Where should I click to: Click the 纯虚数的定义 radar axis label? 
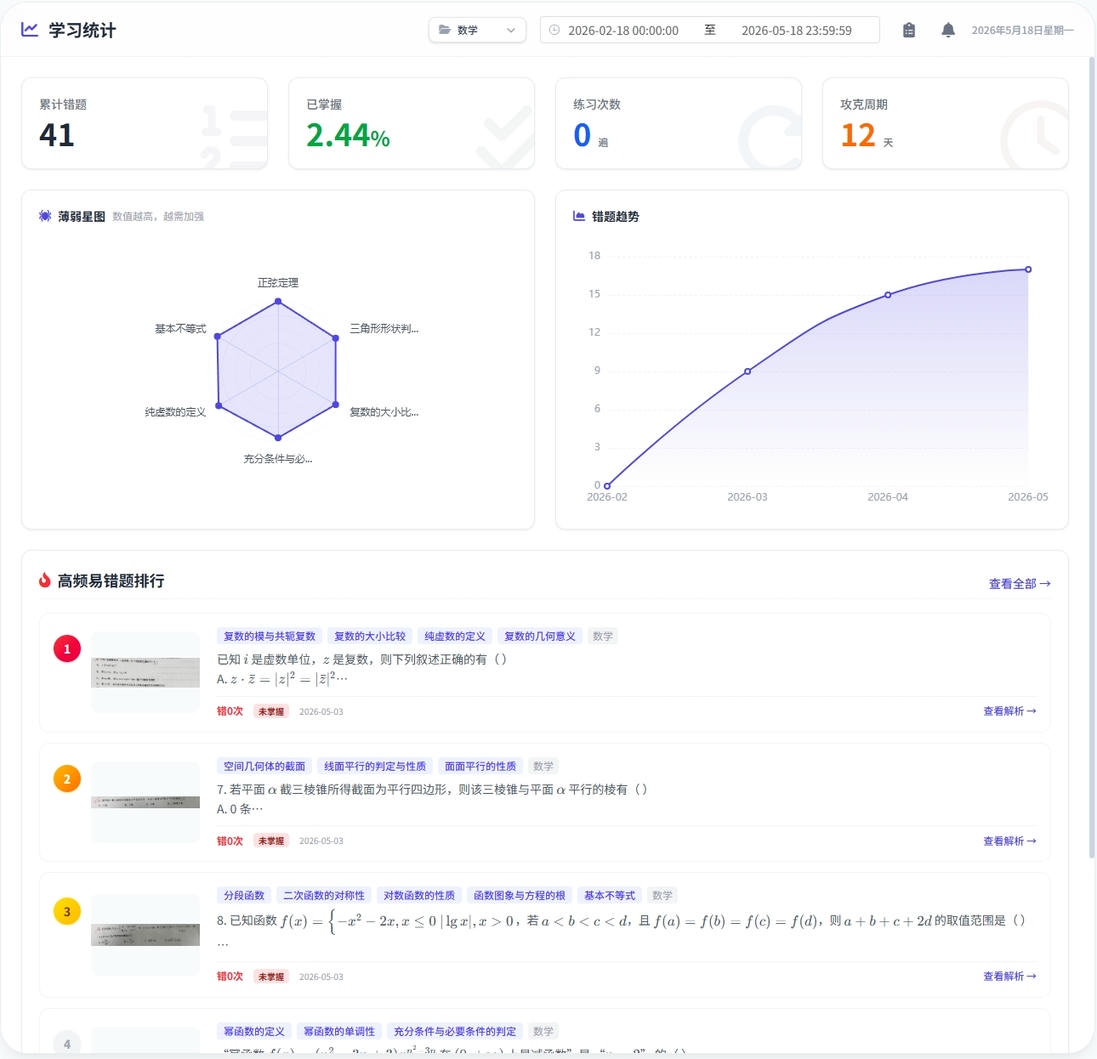[176, 412]
